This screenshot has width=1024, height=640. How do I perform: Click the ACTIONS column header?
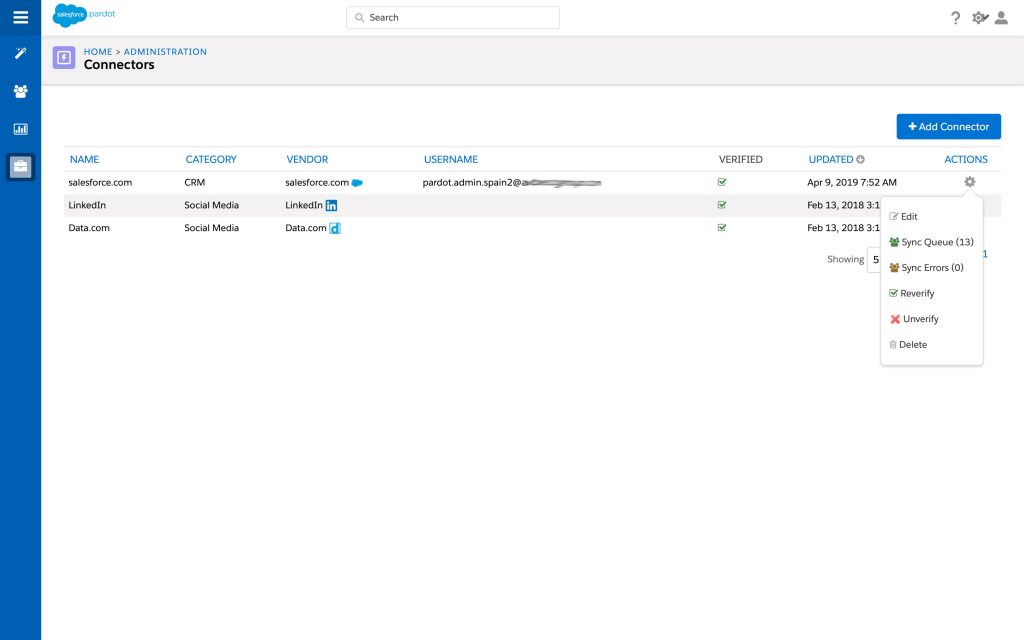point(966,159)
